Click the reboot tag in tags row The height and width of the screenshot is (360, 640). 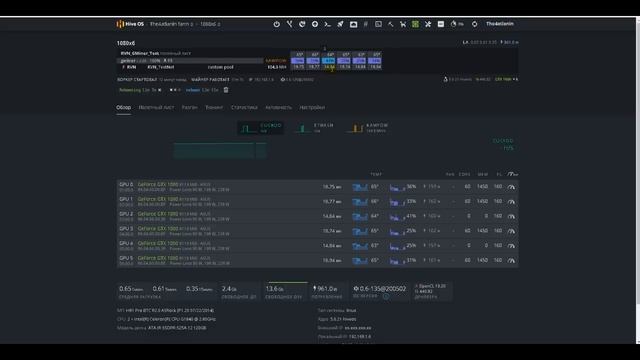(x=202, y=90)
